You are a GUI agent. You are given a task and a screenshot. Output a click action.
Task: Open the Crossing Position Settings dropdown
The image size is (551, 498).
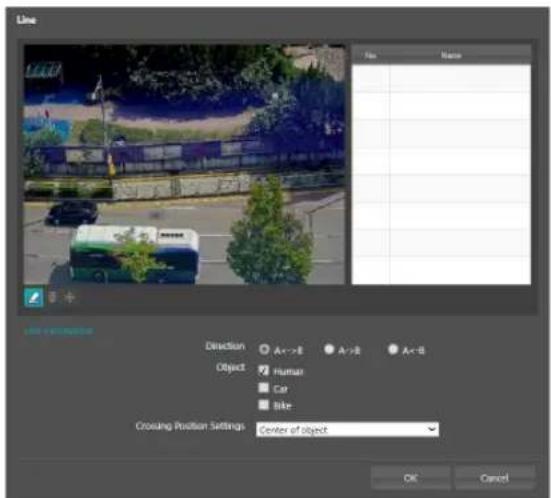click(x=348, y=429)
